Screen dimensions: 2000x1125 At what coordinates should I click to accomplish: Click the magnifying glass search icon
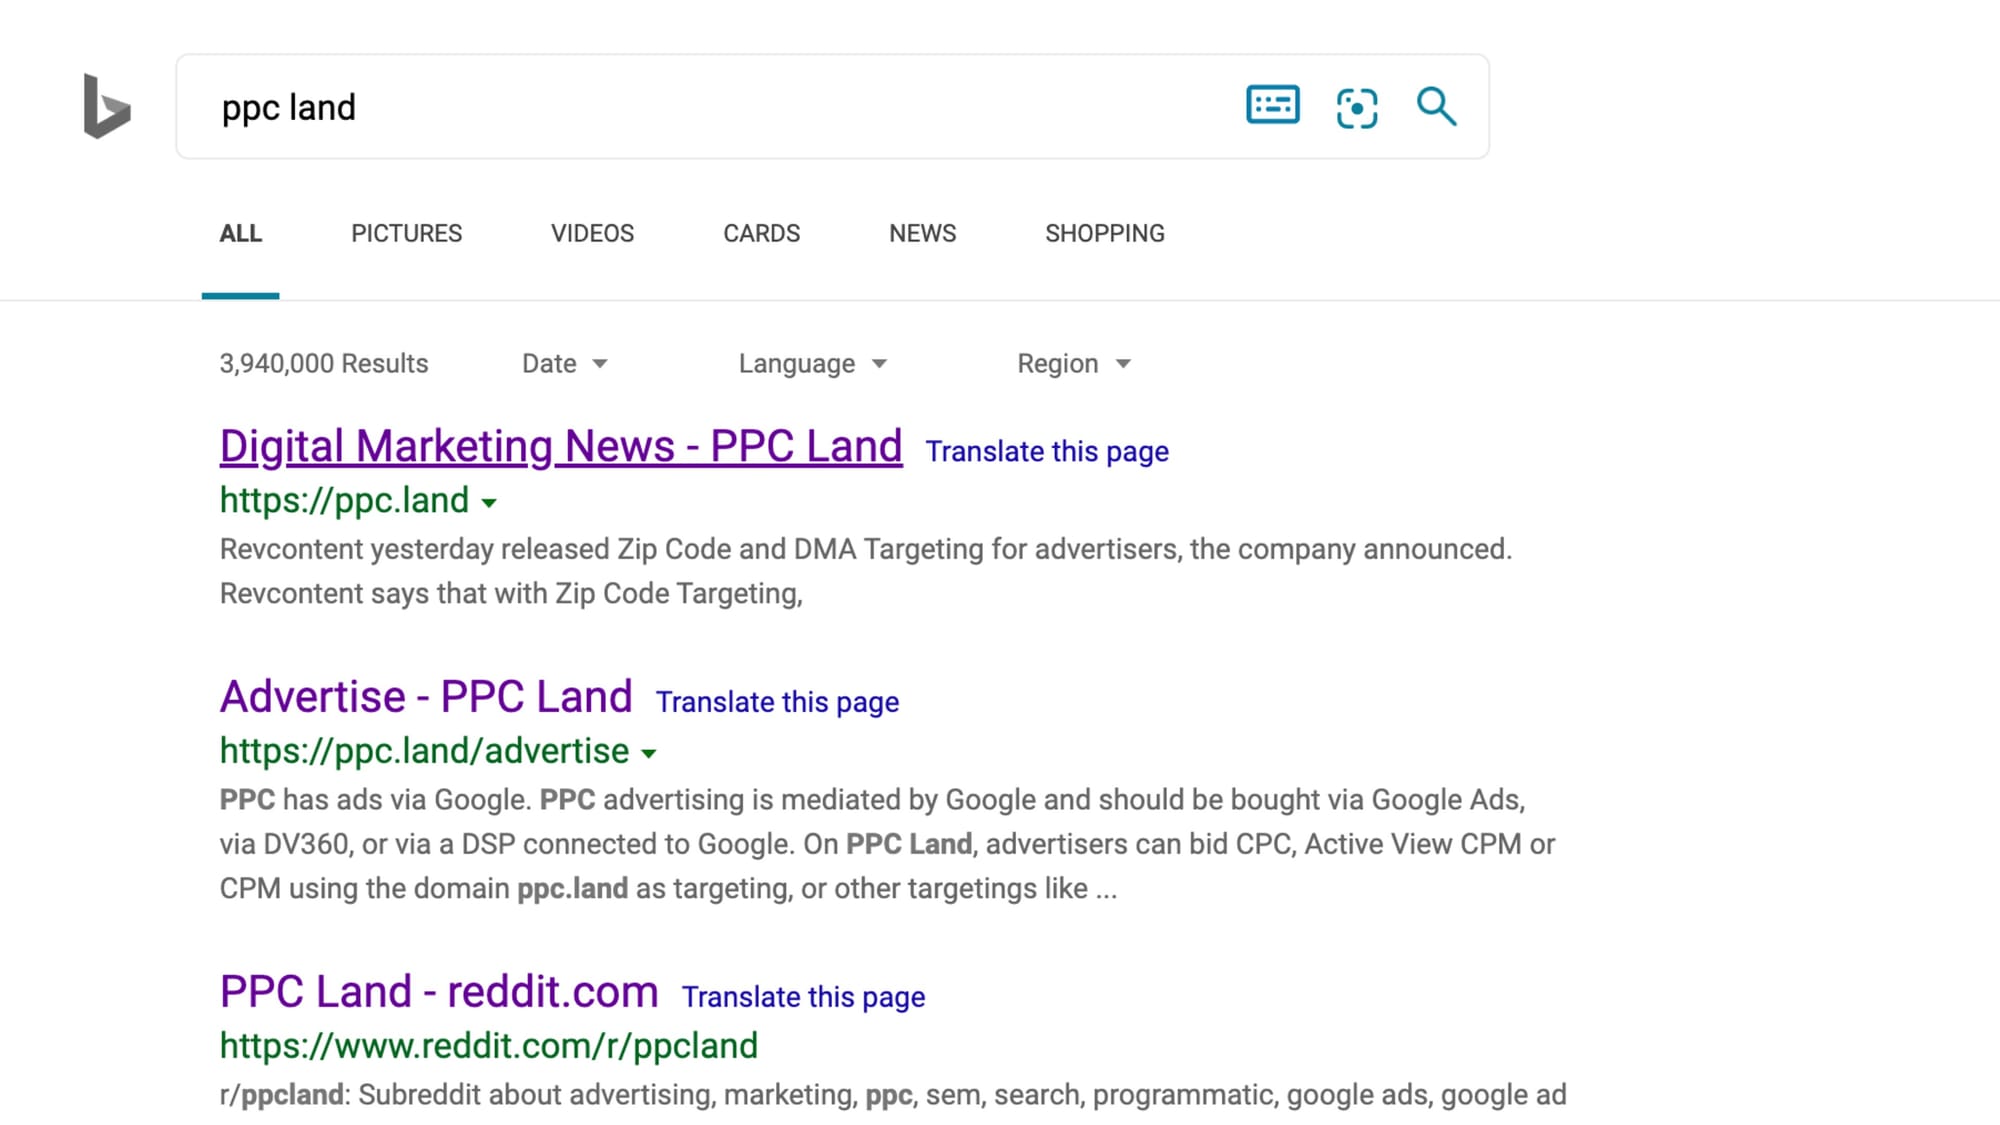pos(1436,106)
